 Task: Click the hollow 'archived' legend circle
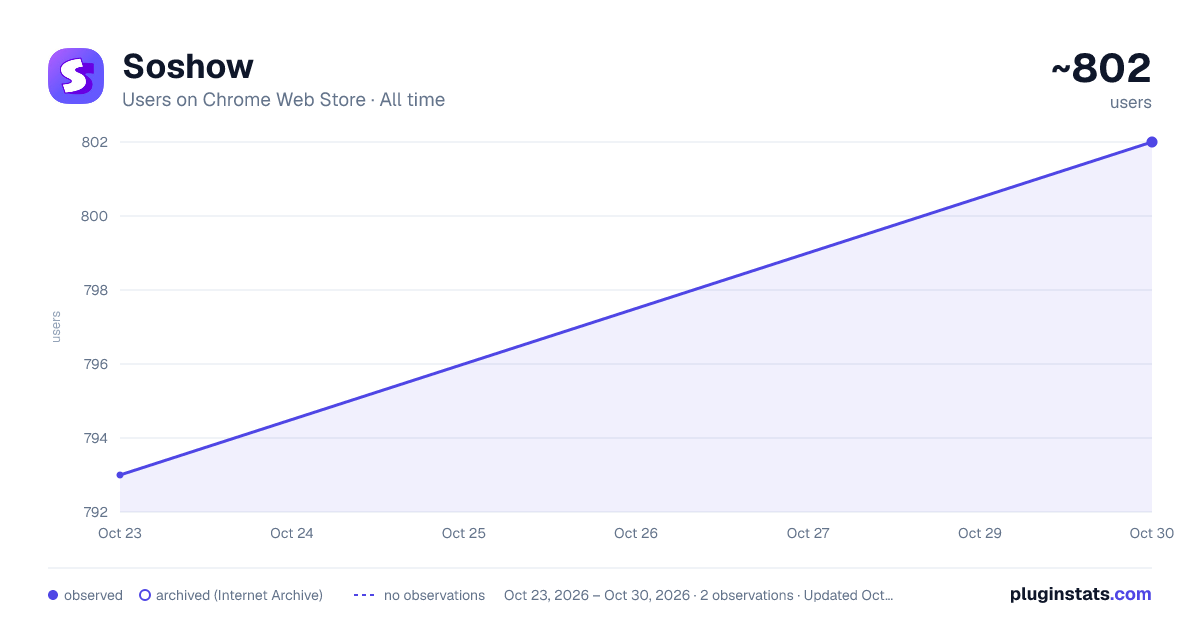(x=145, y=595)
